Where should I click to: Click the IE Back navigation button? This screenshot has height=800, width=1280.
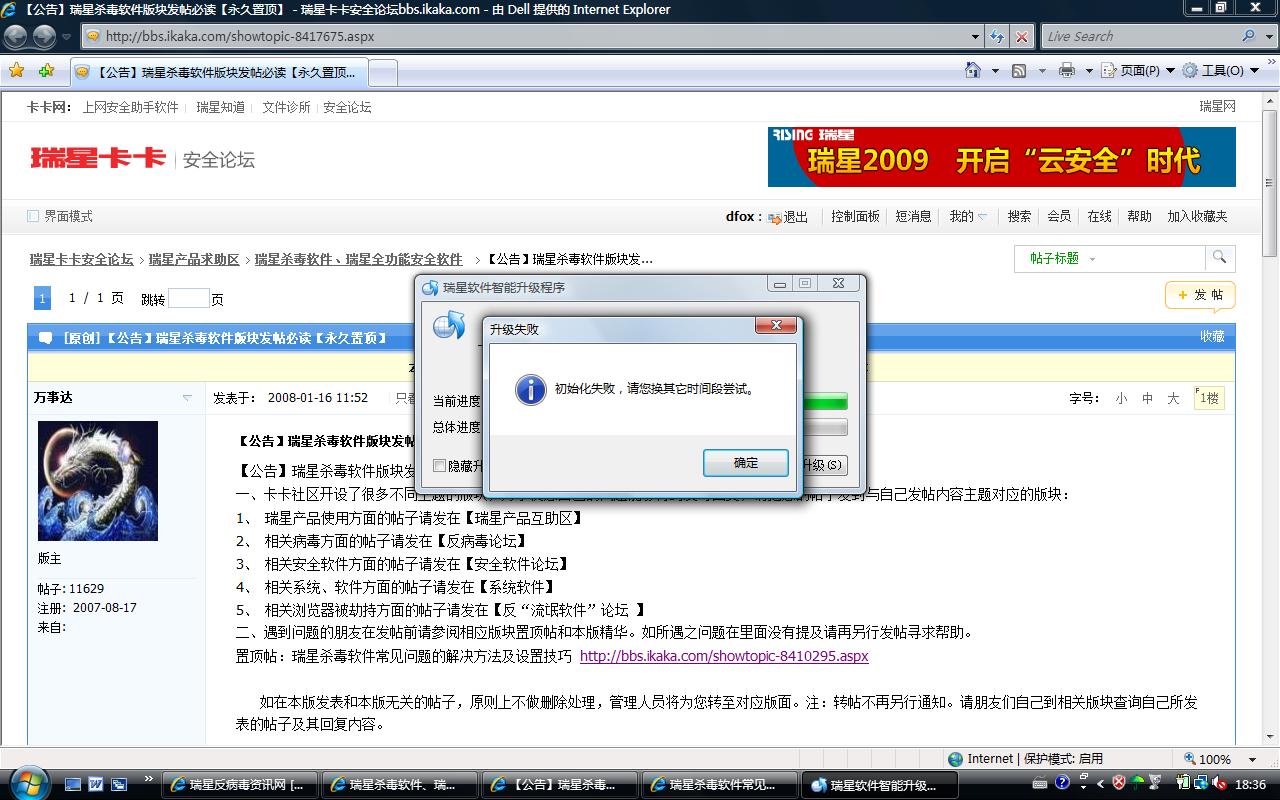point(16,37)
